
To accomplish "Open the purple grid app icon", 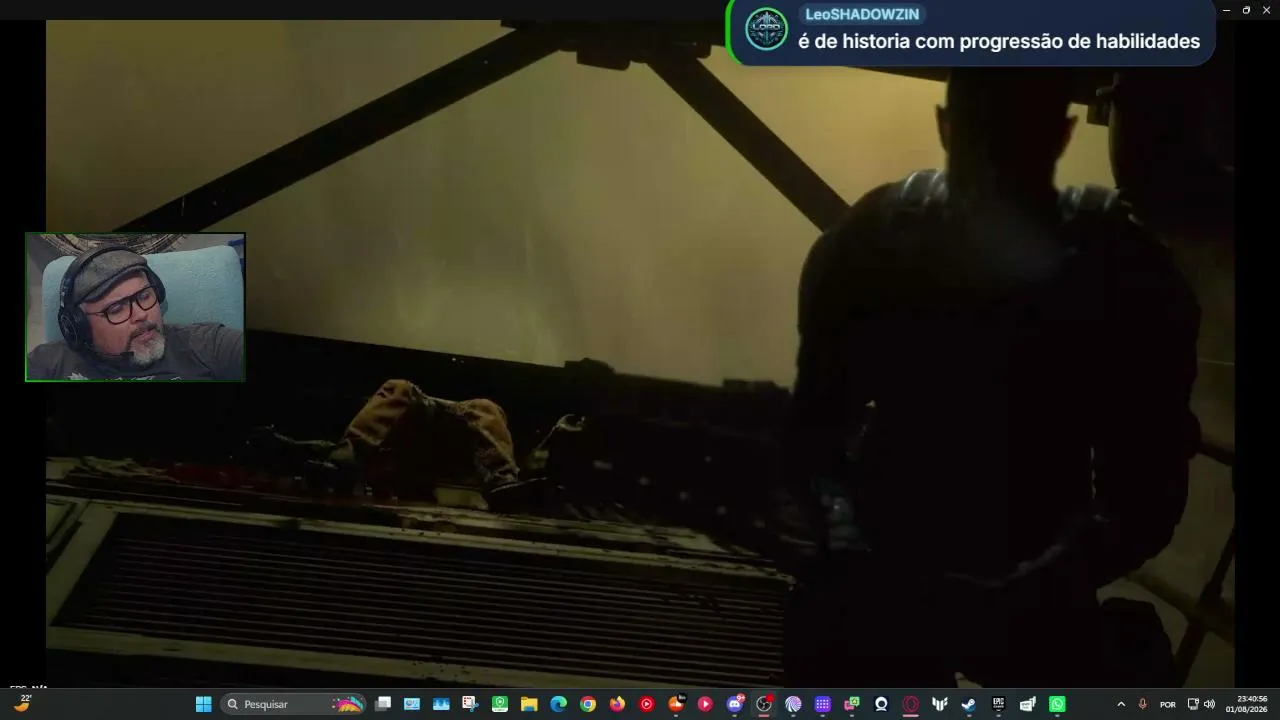I will (822, 704).
